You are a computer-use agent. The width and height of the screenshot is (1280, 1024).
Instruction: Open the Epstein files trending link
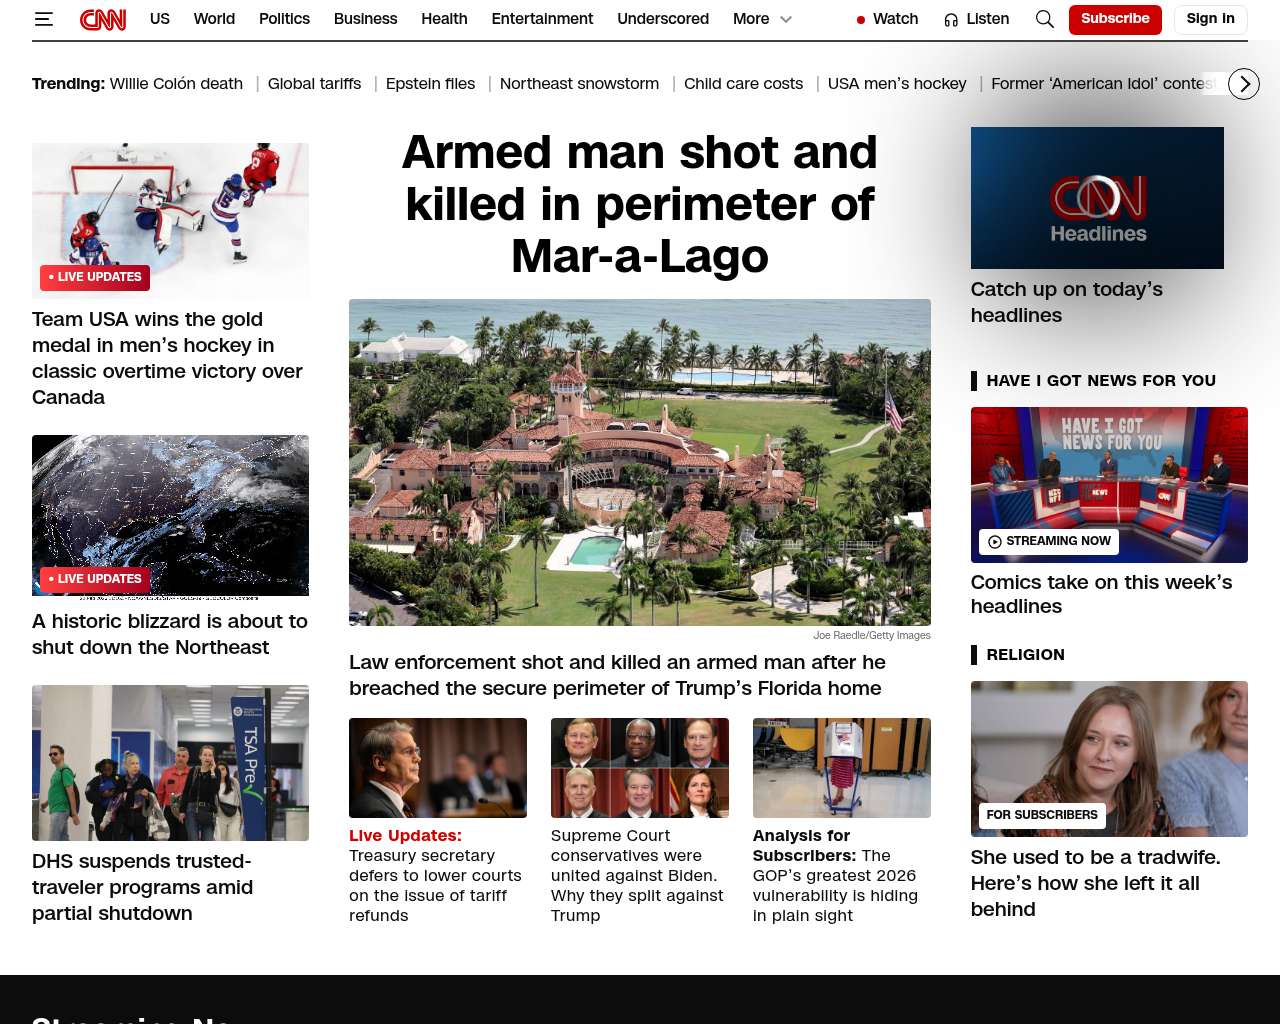(x=430, y=84)
